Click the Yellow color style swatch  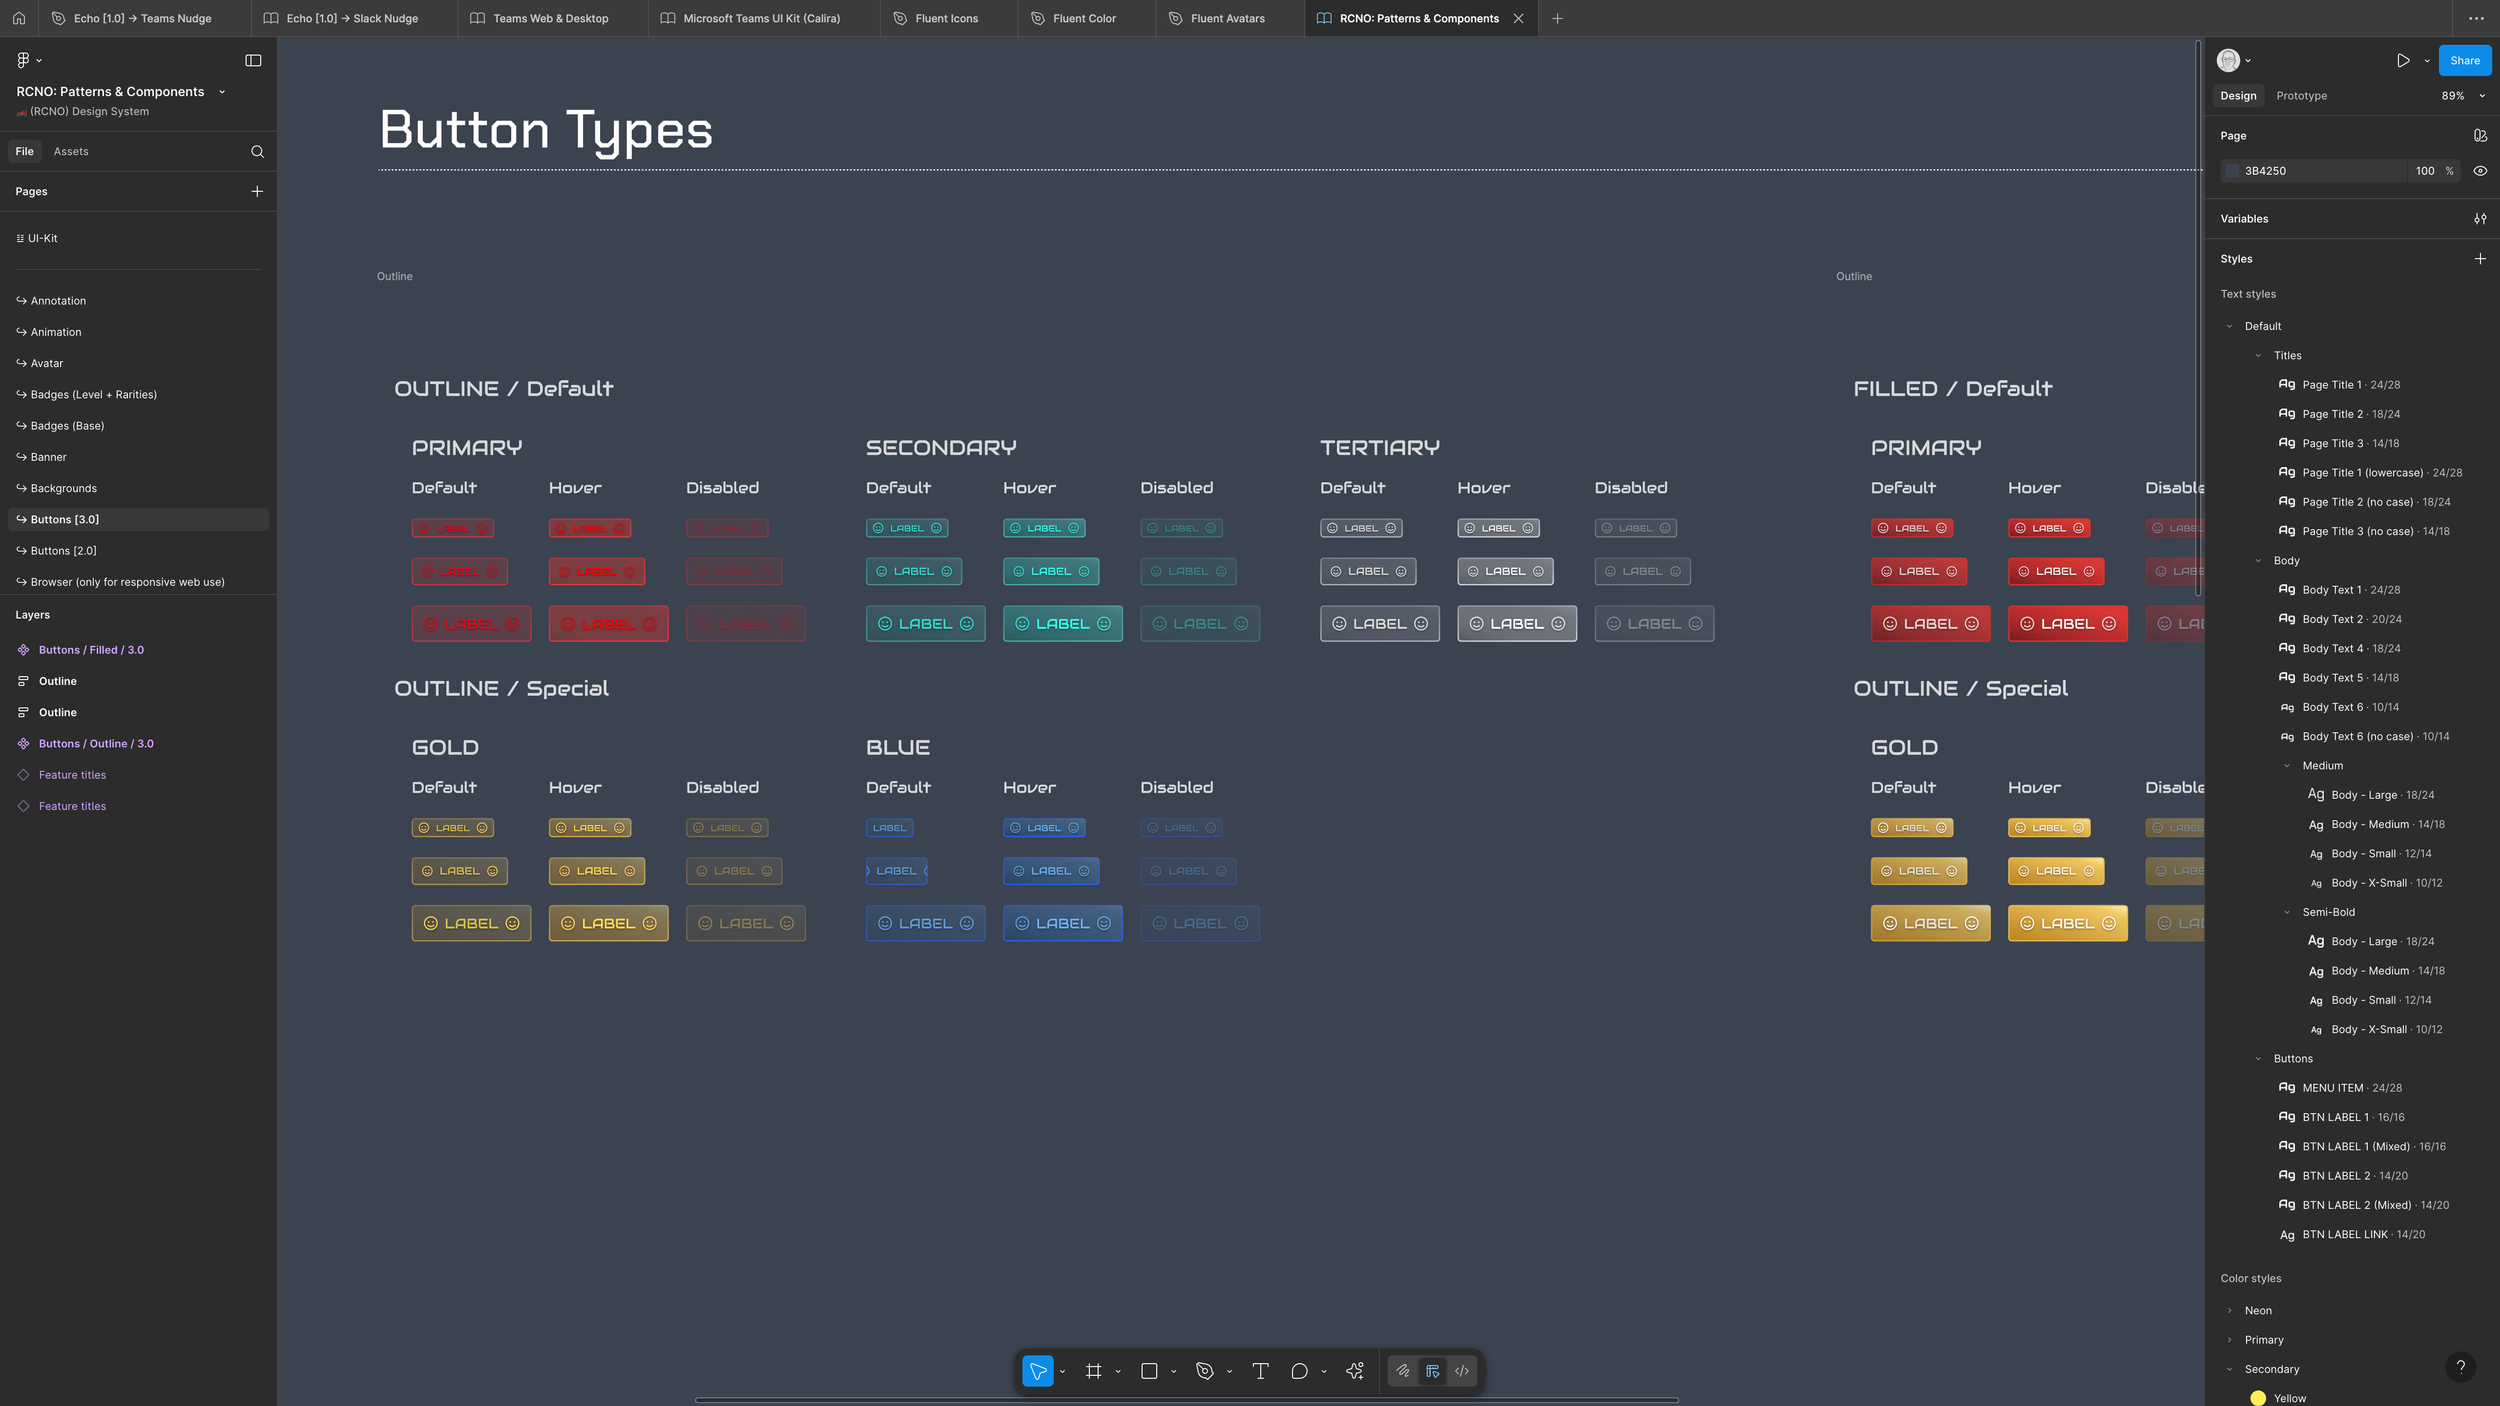tap(2258, 1398)
